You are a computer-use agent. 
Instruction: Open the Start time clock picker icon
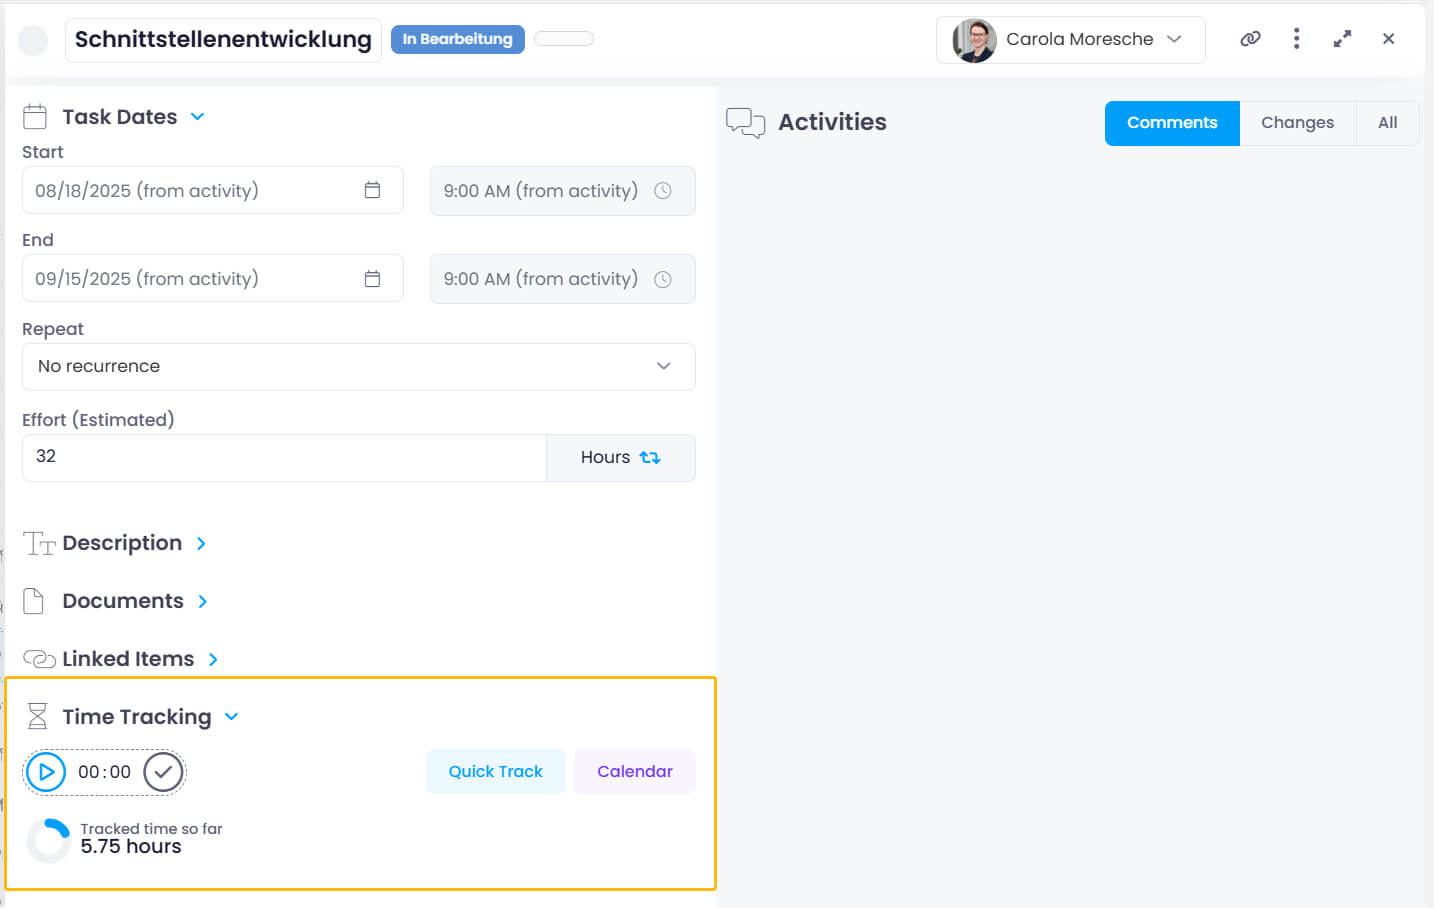(x=663, y=190)
